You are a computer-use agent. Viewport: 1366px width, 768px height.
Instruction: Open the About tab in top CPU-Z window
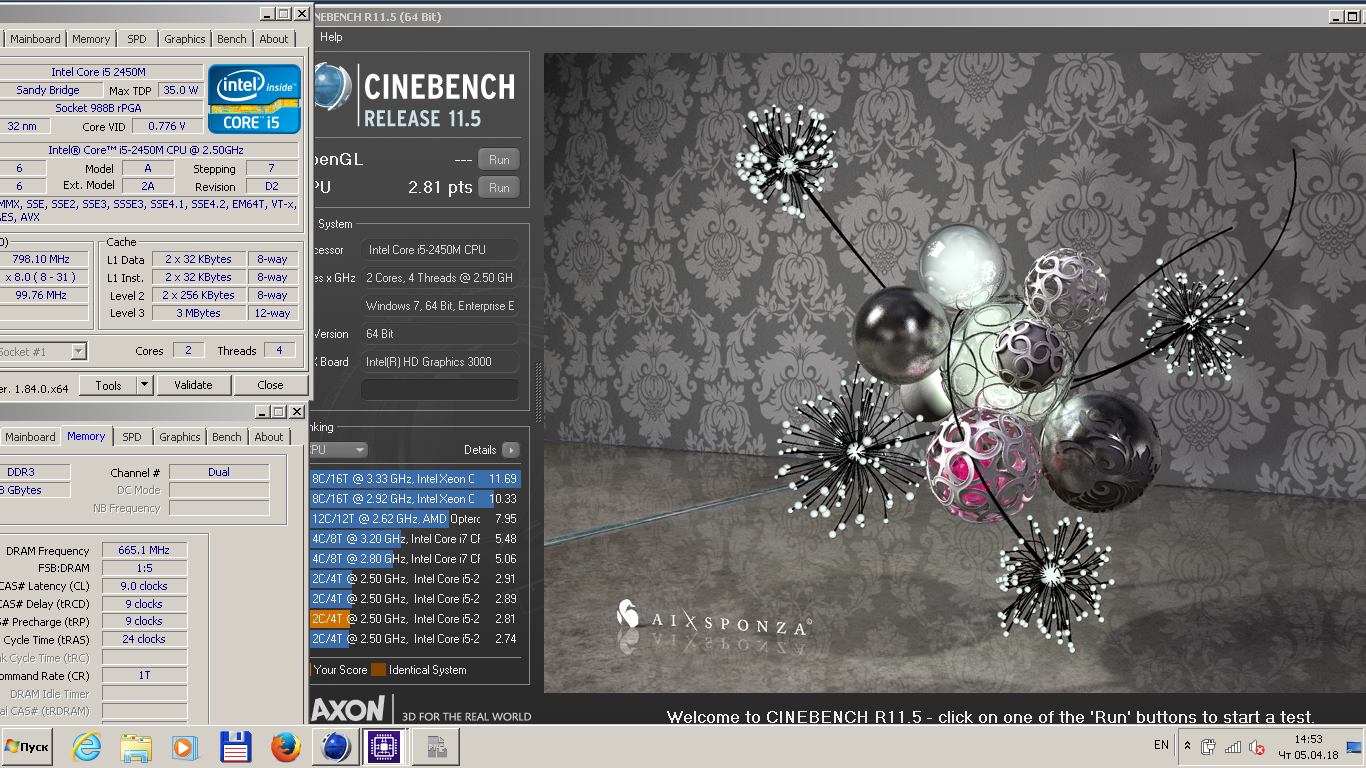click(274, 39)
